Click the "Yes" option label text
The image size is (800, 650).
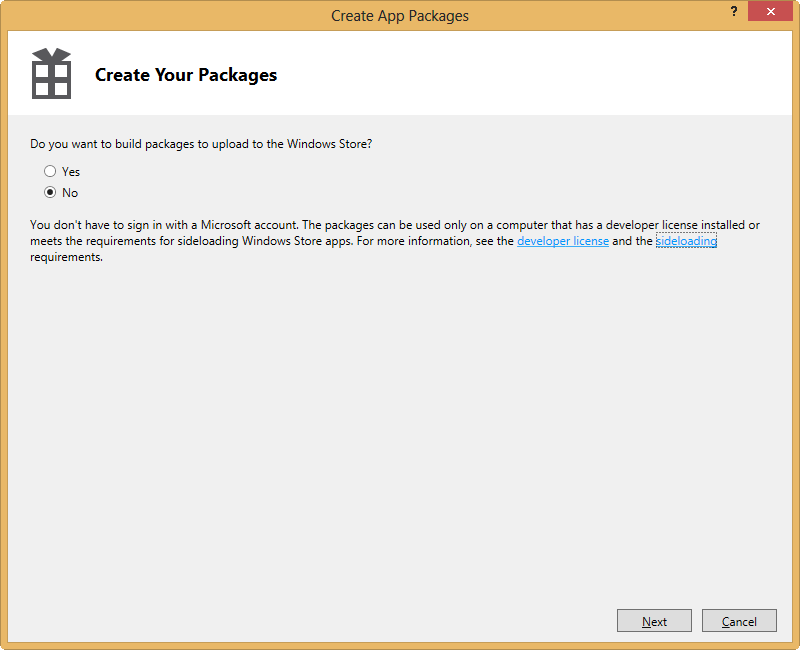[x=71, y=172]
